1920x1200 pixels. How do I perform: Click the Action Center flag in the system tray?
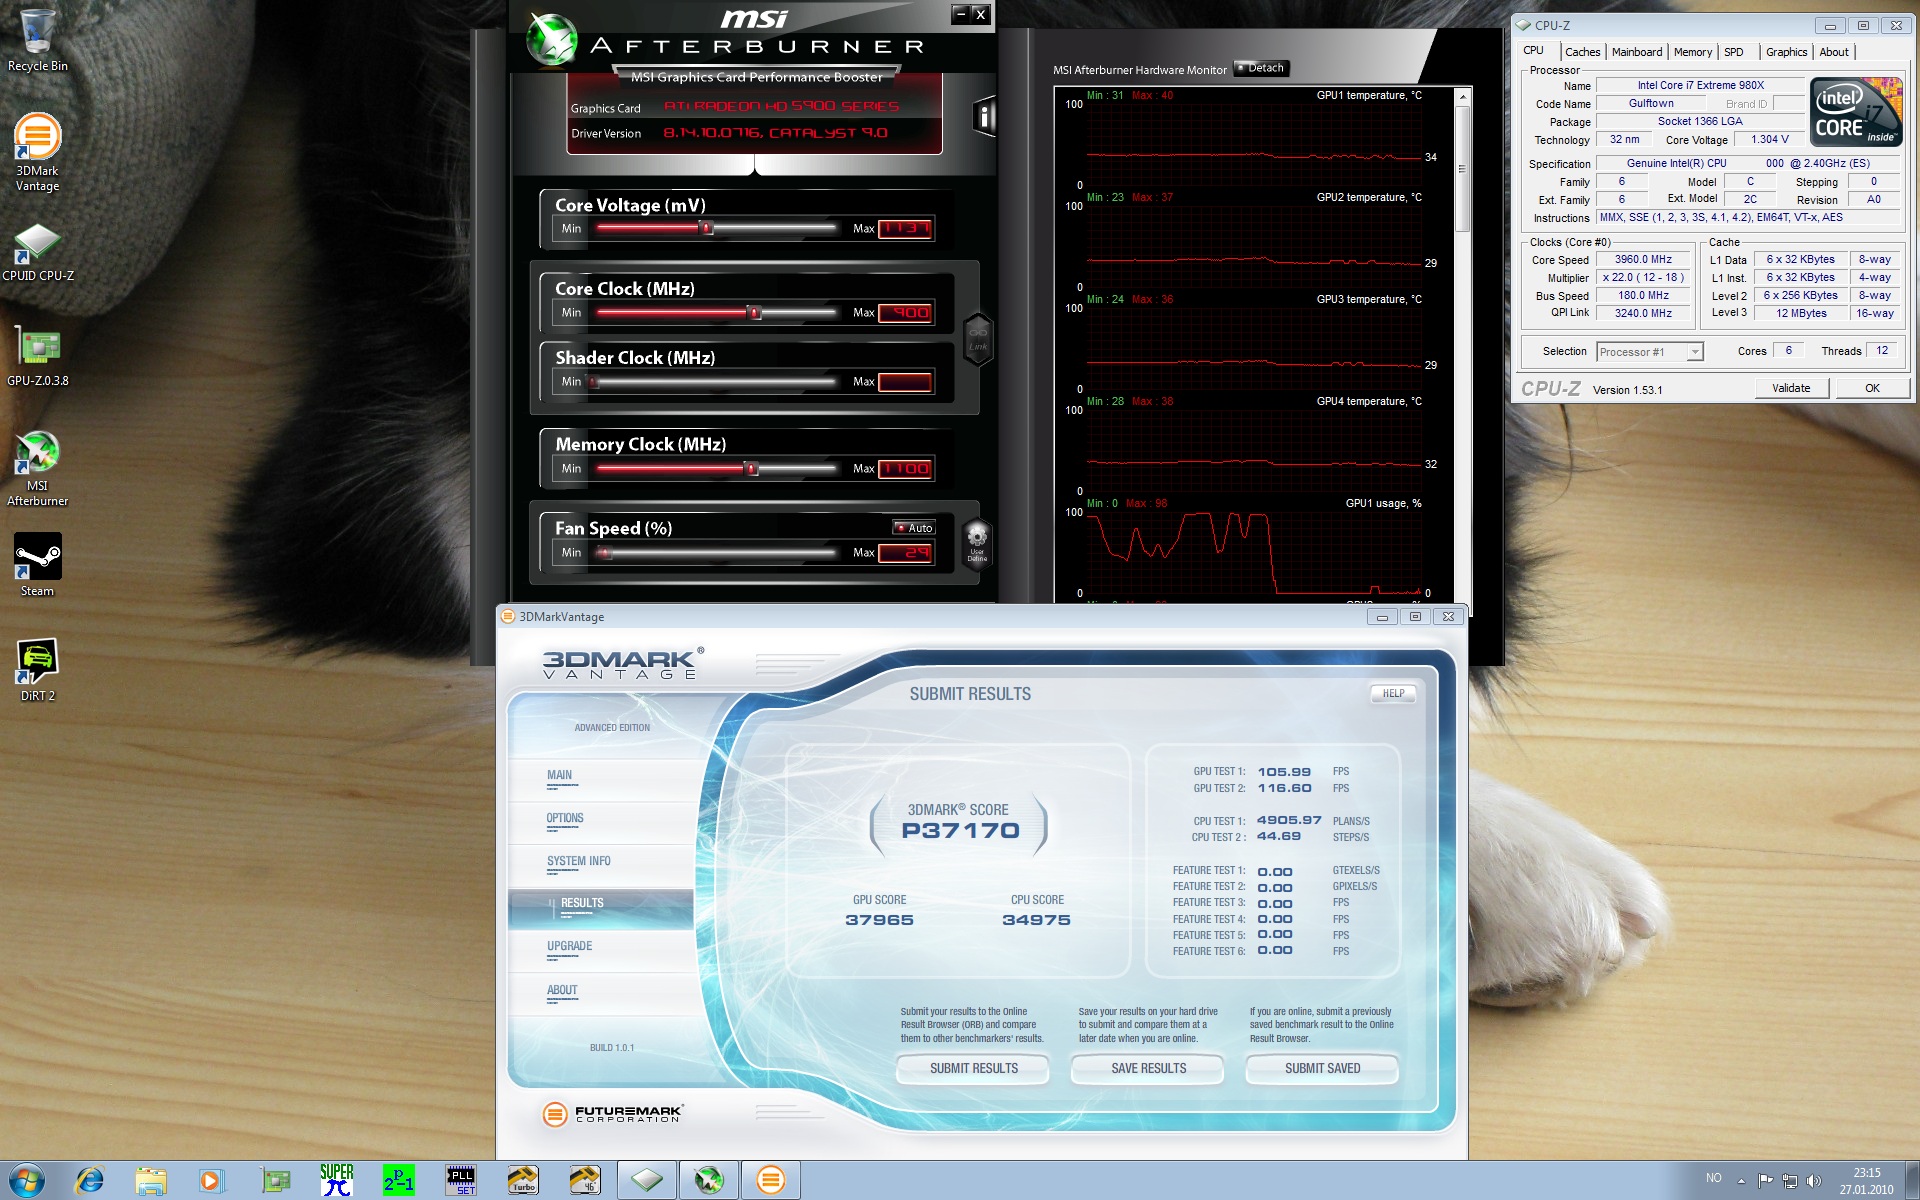click(1765, 1181)
